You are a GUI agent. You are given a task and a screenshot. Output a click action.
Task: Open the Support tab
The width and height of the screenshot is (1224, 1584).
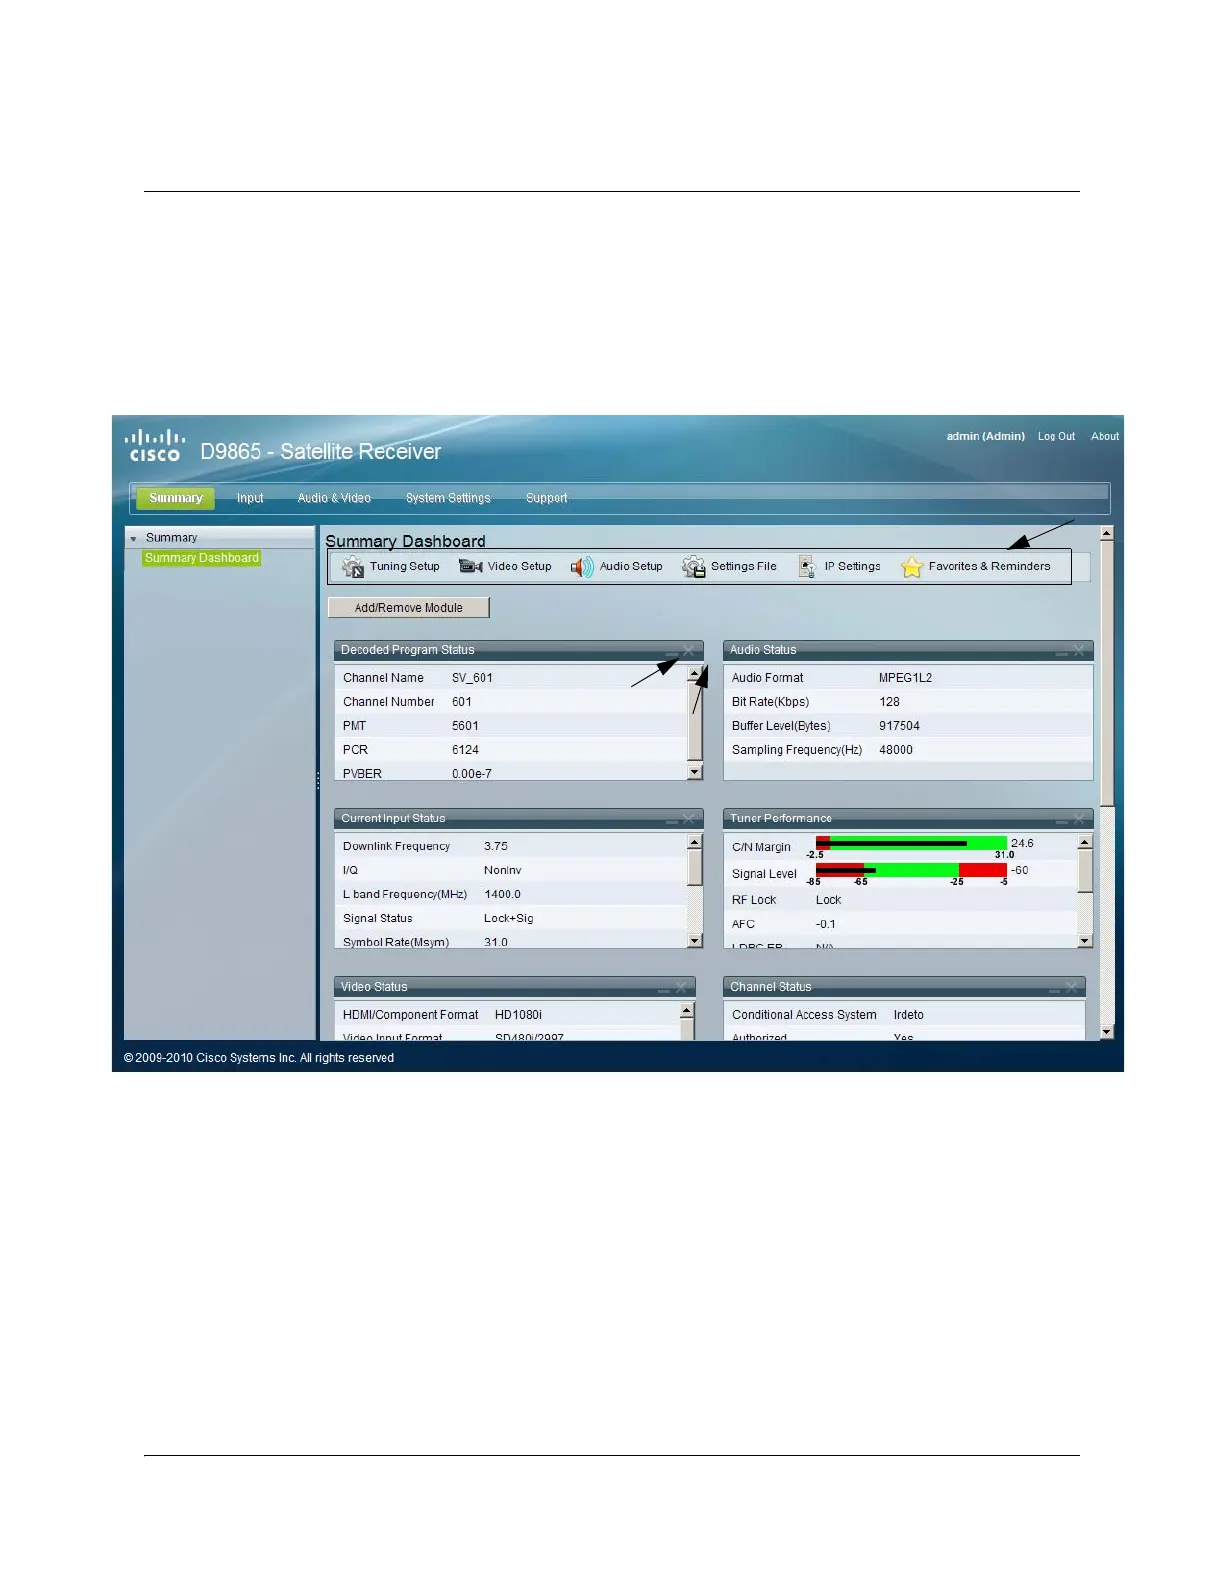click(546, 498)
